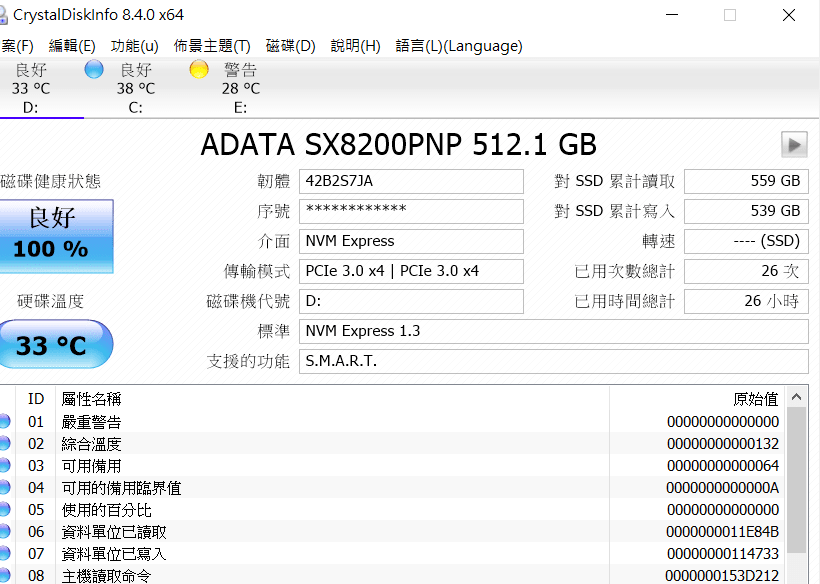
Task: Click raw value 0000000153D212
Action: click(x=722, y=576)
